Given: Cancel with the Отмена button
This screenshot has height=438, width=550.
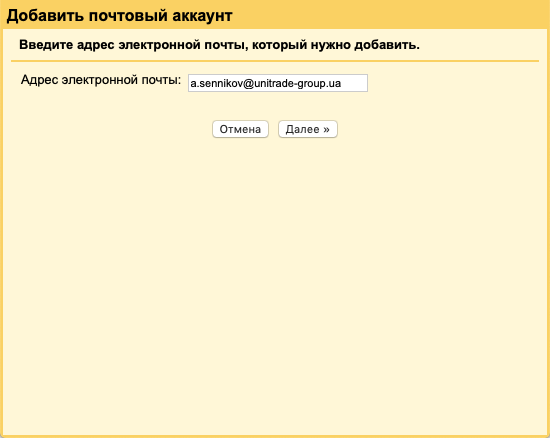Looking at the screenshot, I should click(x=240, y=129).
